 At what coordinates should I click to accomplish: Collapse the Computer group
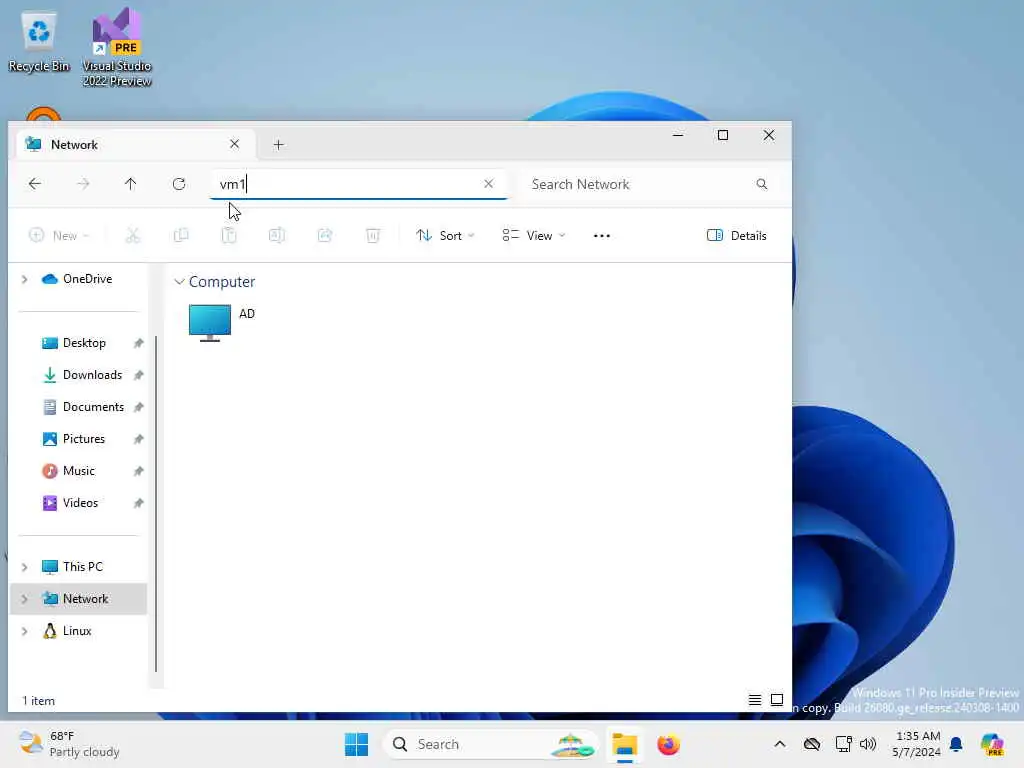pos(179,281)
